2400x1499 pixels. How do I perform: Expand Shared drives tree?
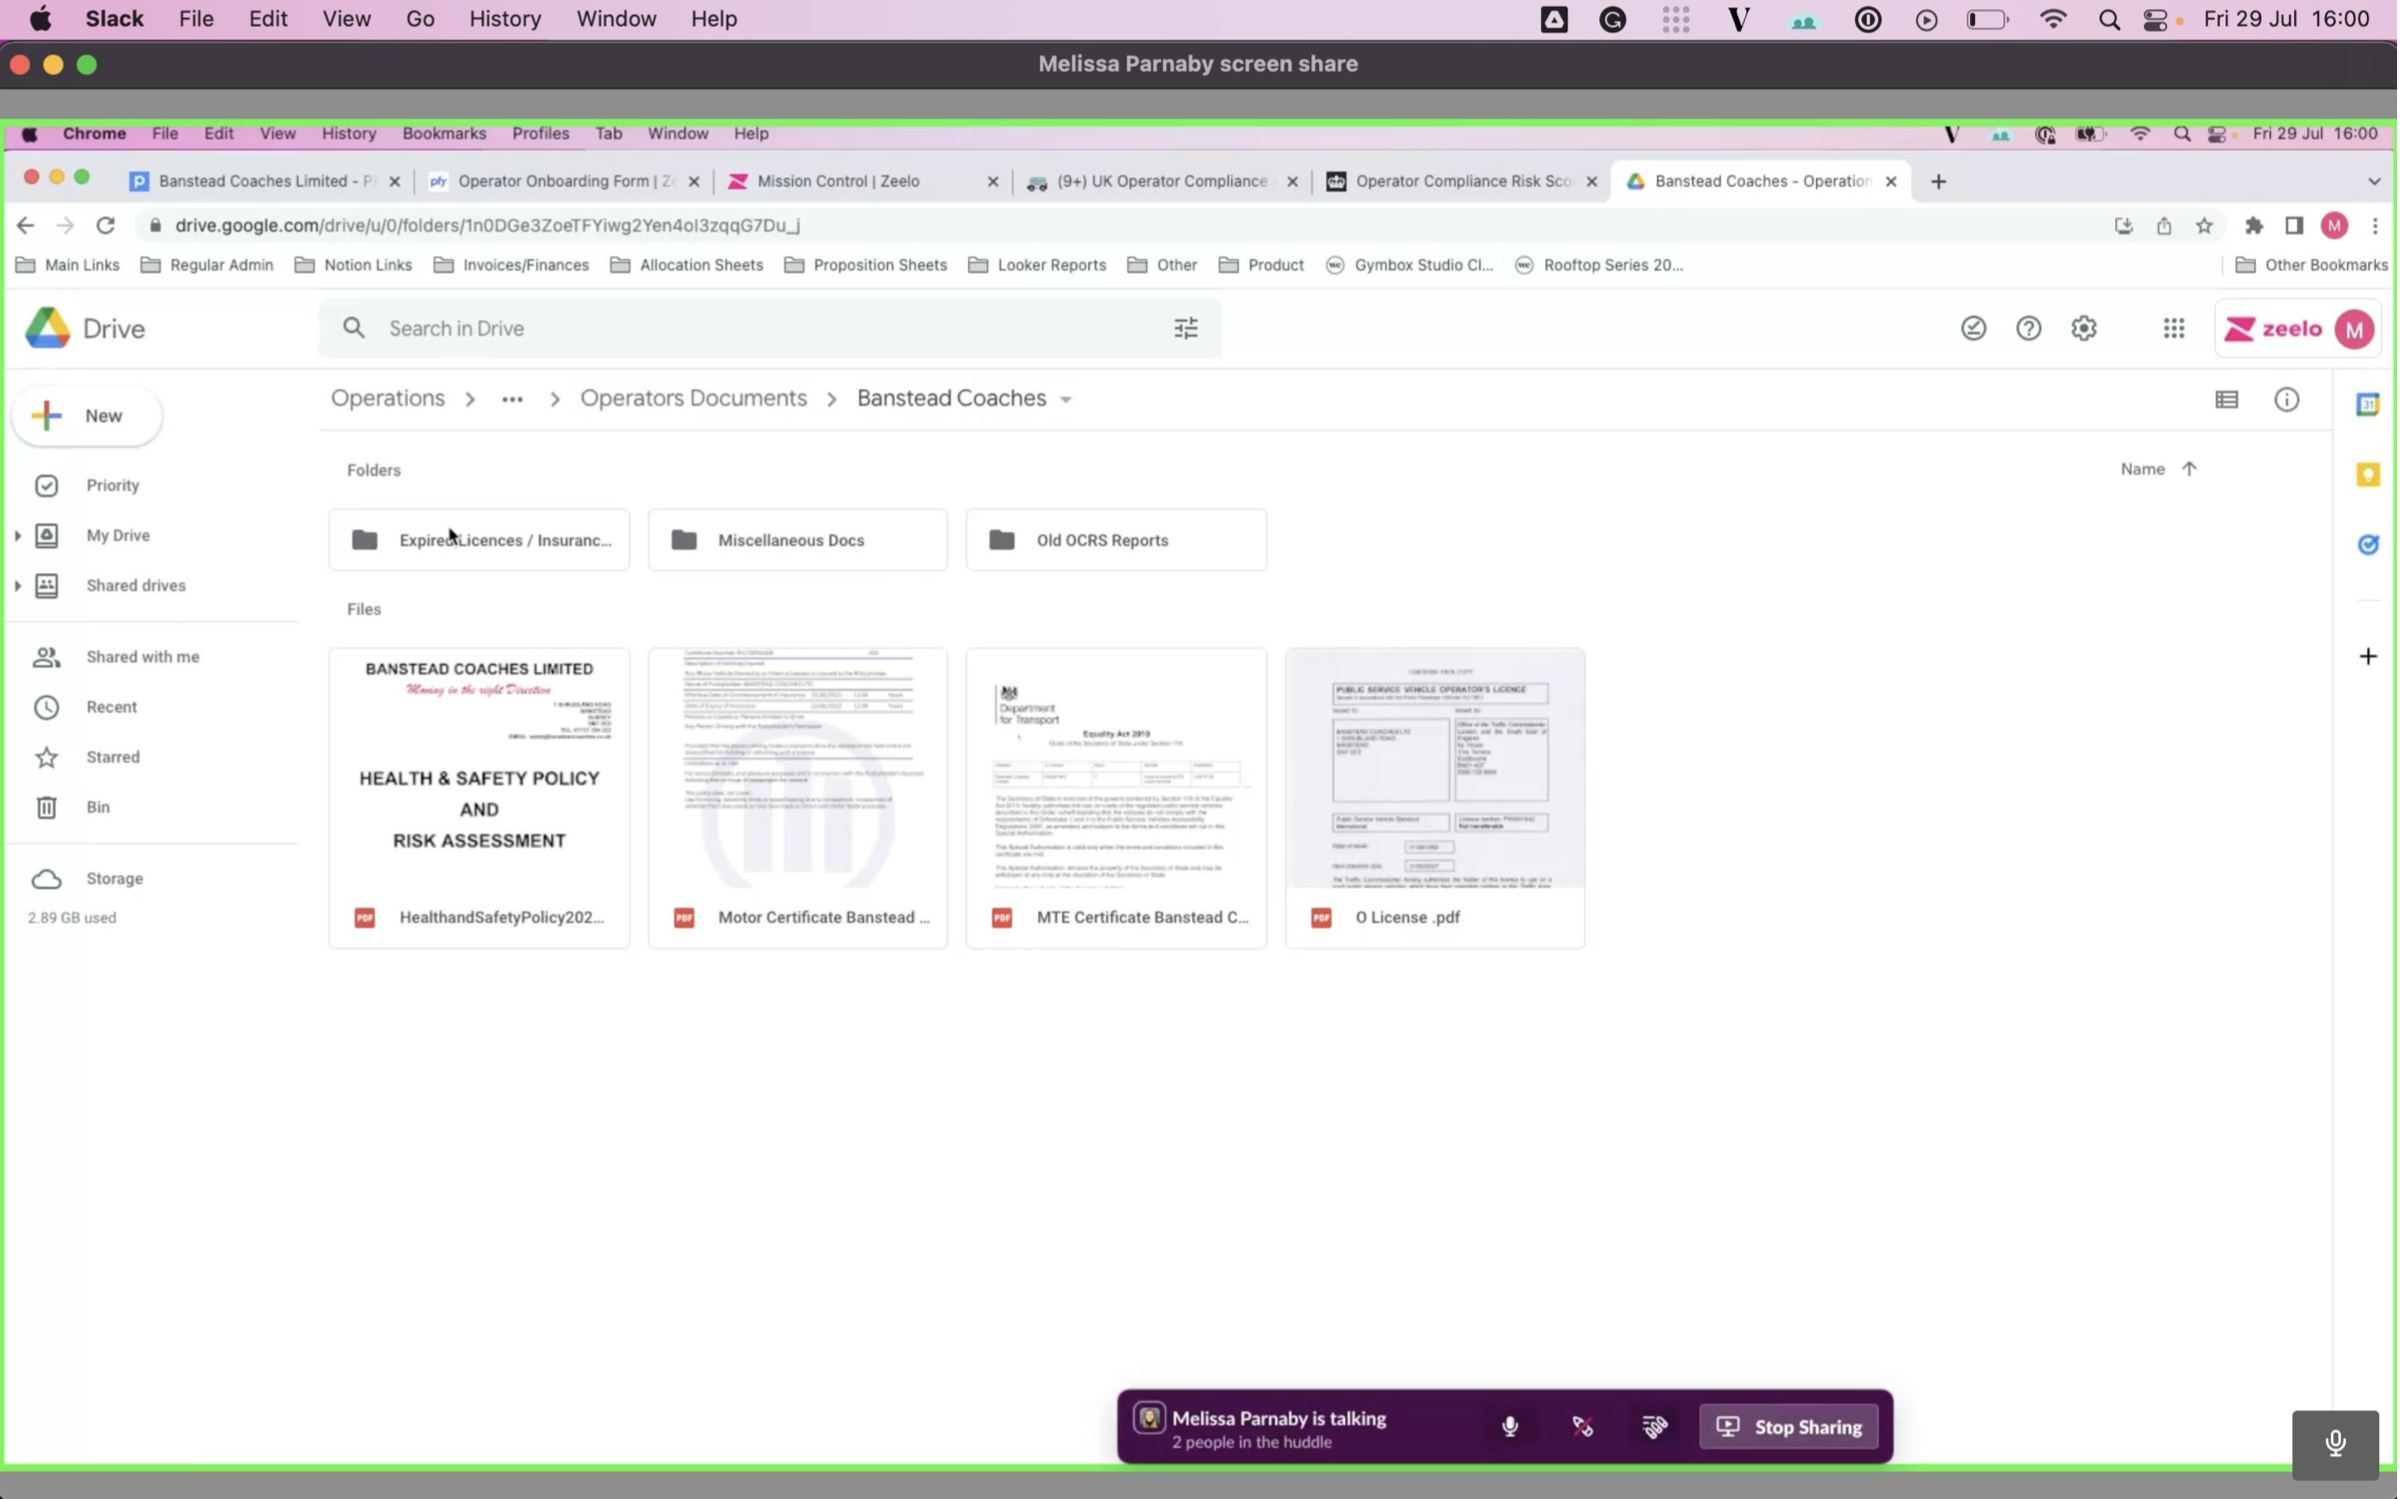17,585
